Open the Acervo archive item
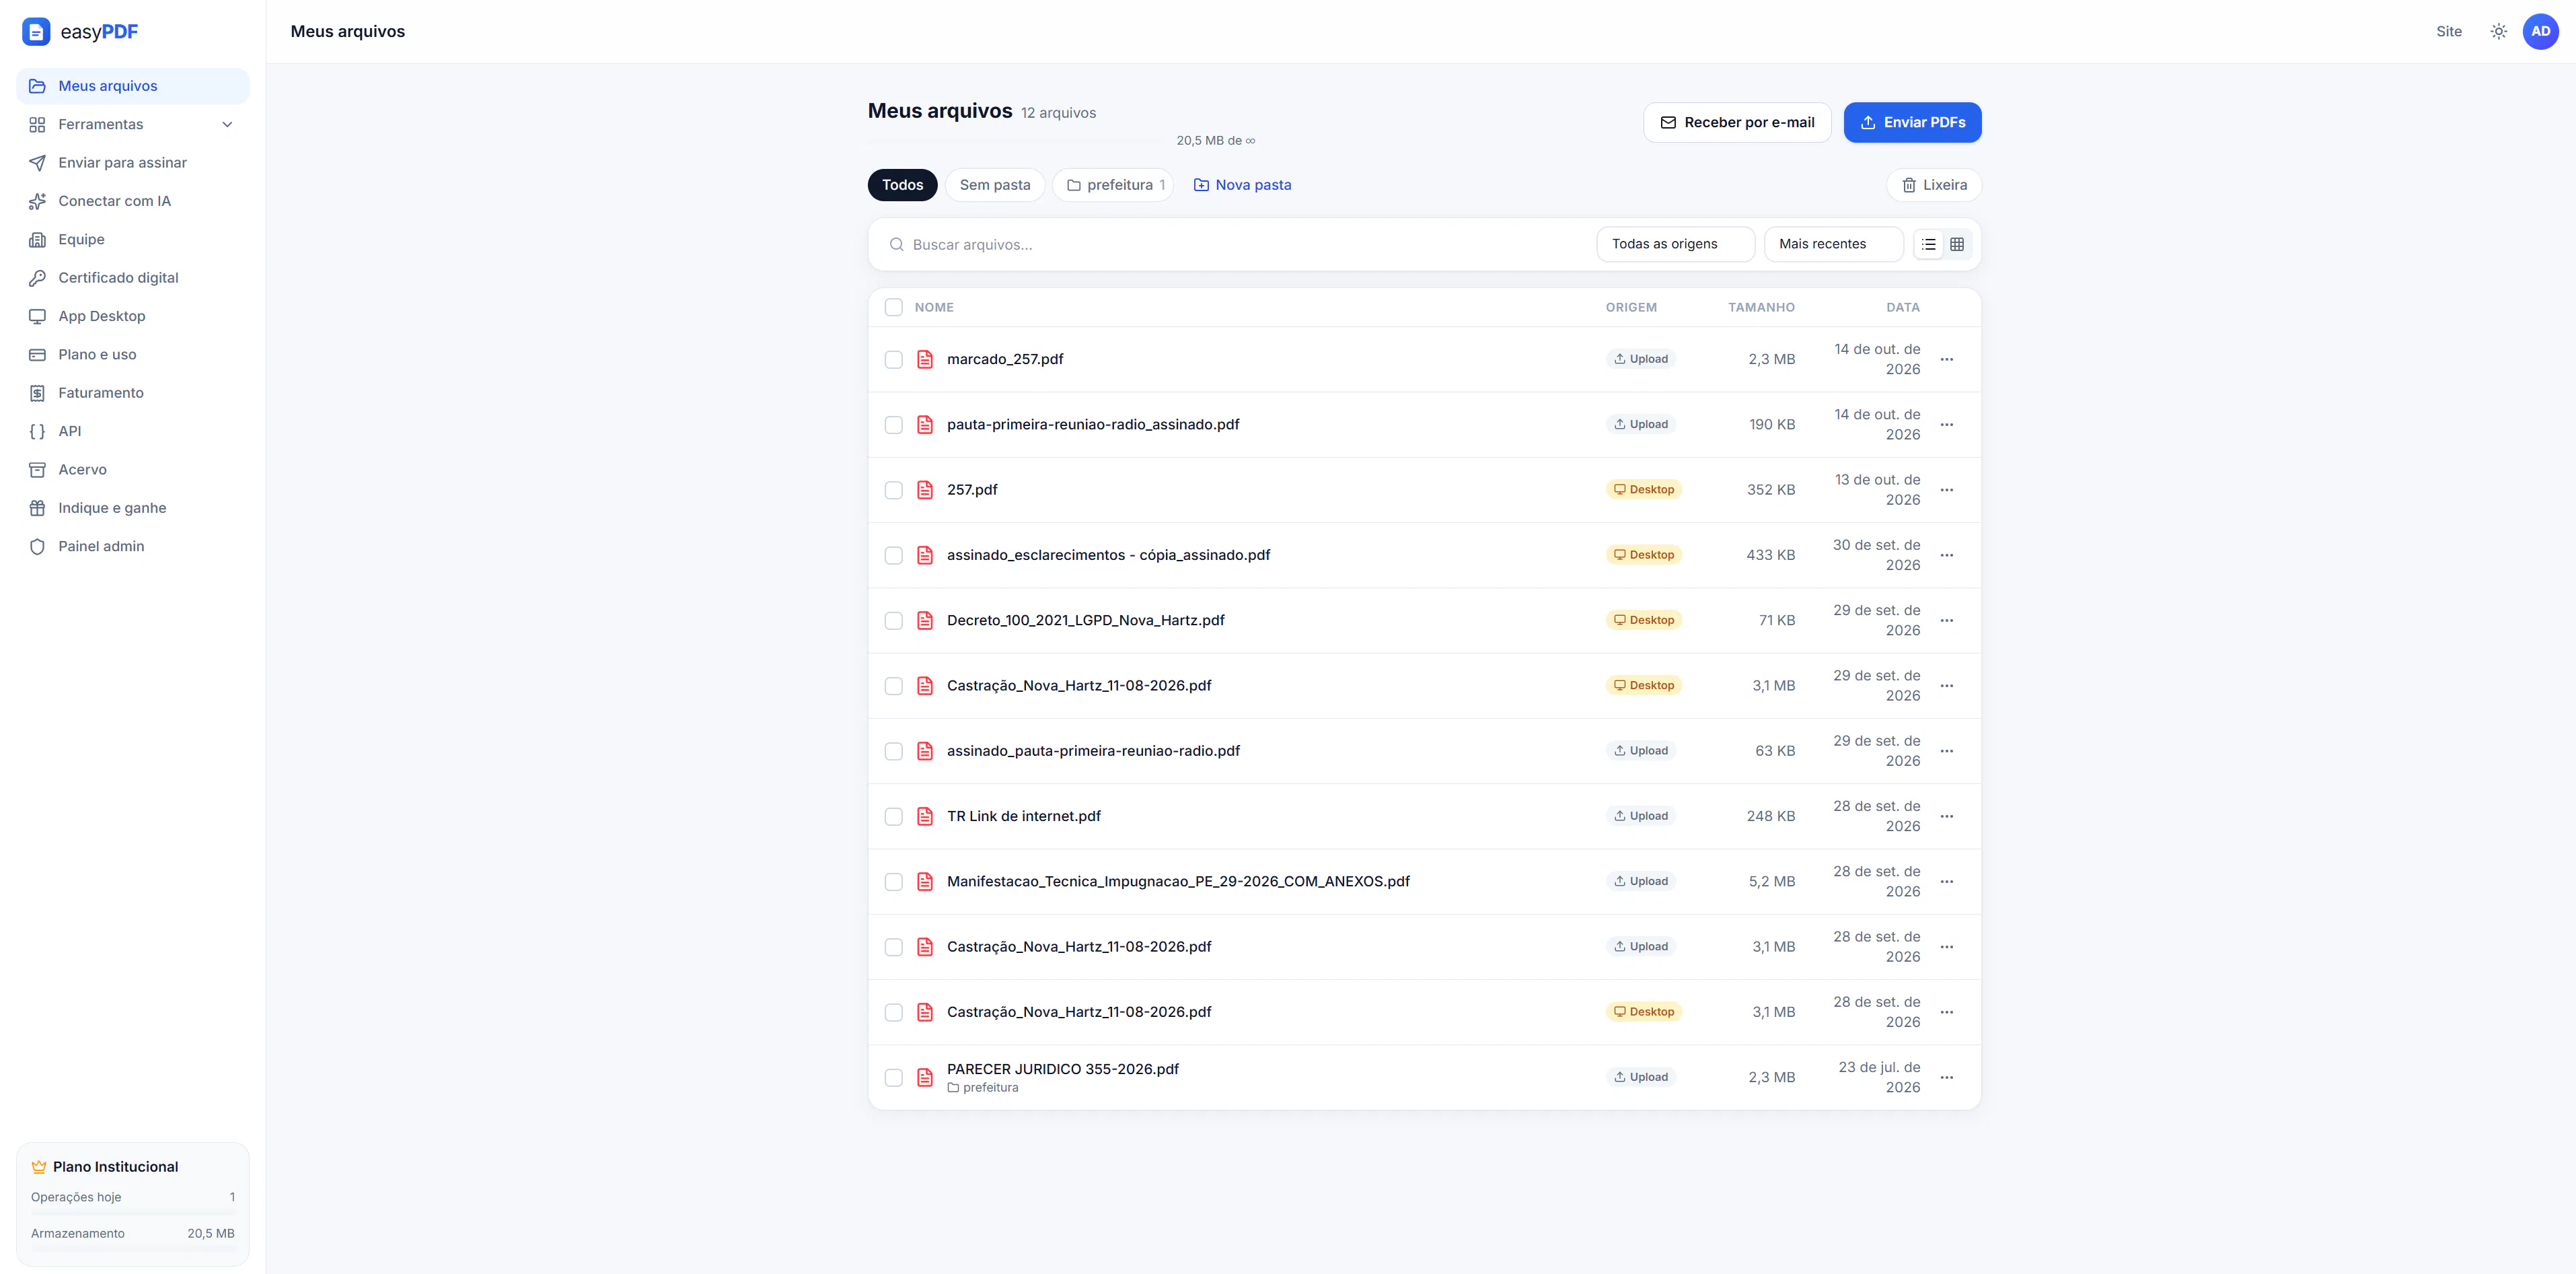Viewport: 2576px width, 1274px height. coord(133,470)
